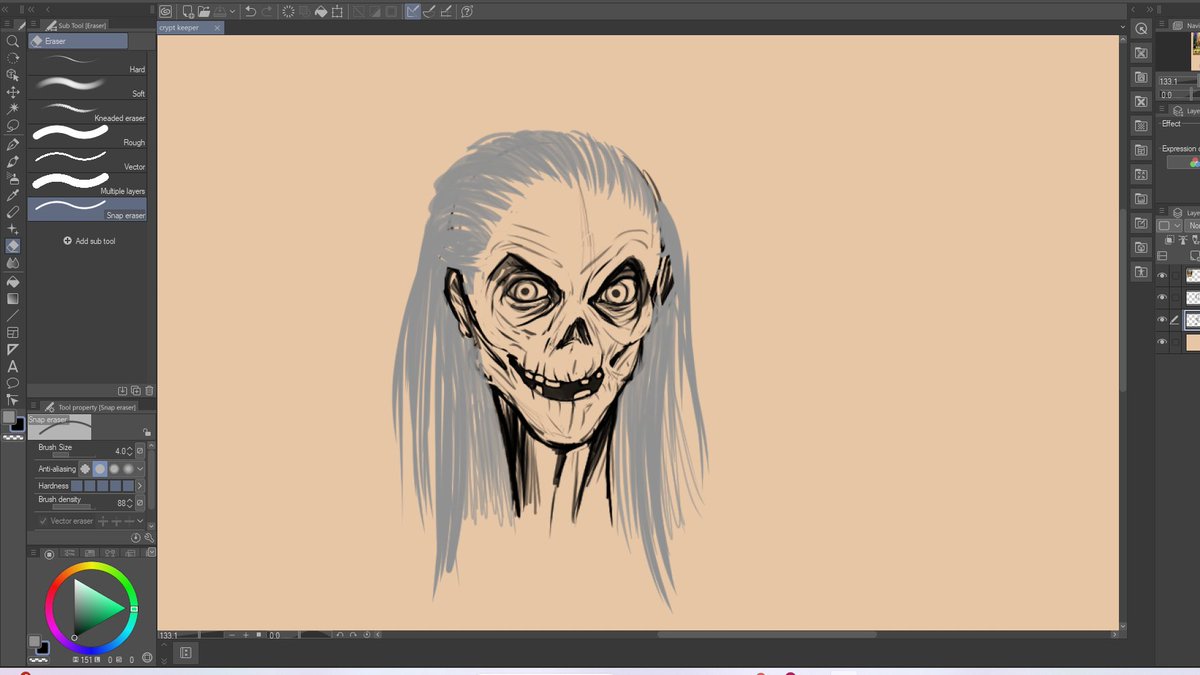Click the Redo arrow in command bar
This screenshot has height=675, width=1200.
[x=266, y=11]
